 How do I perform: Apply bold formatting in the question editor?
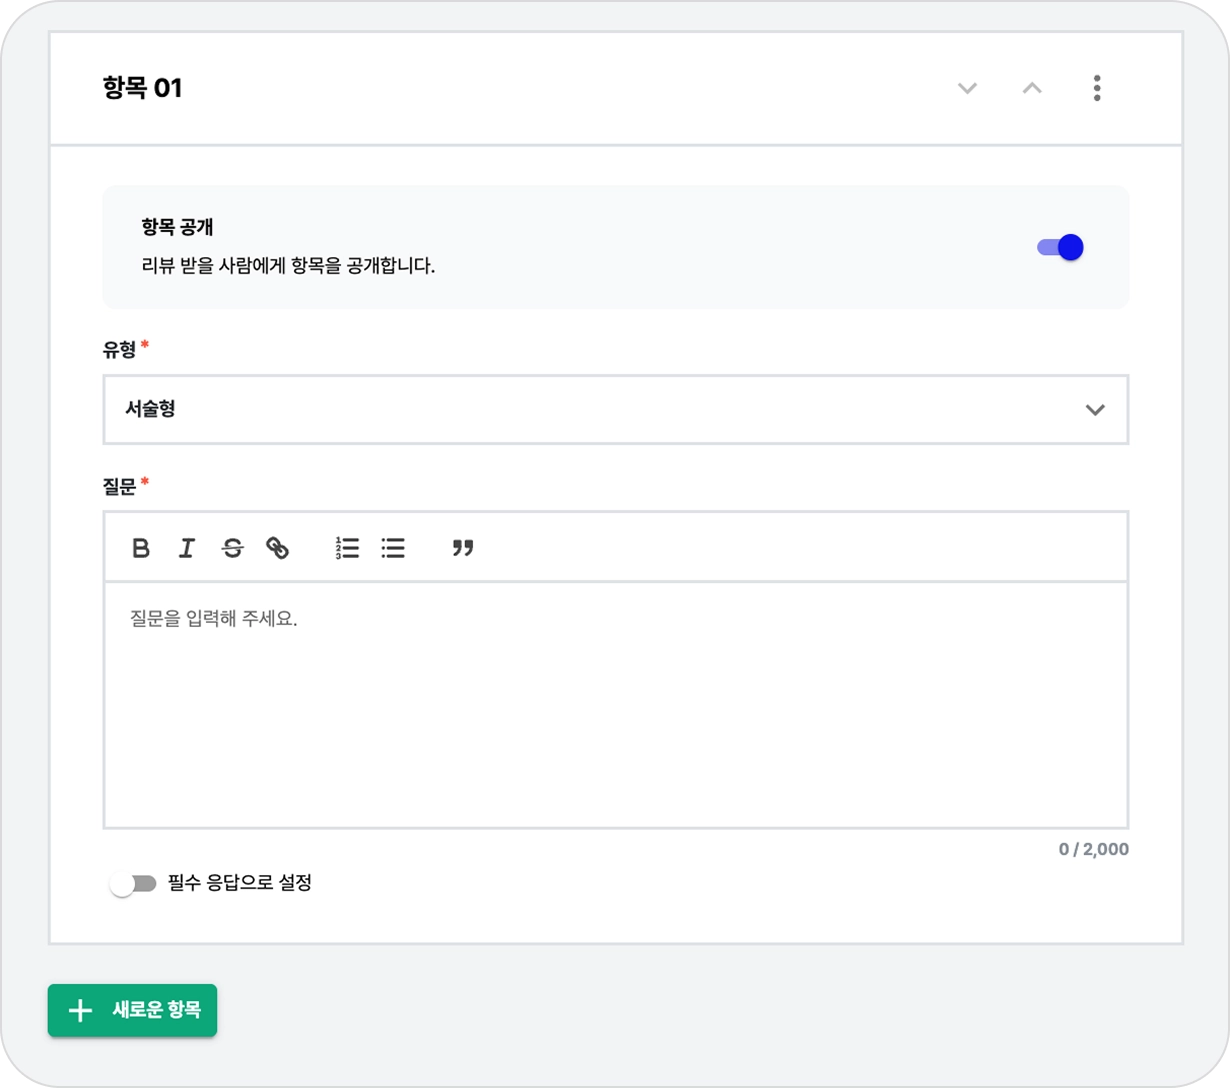(141, 548)
